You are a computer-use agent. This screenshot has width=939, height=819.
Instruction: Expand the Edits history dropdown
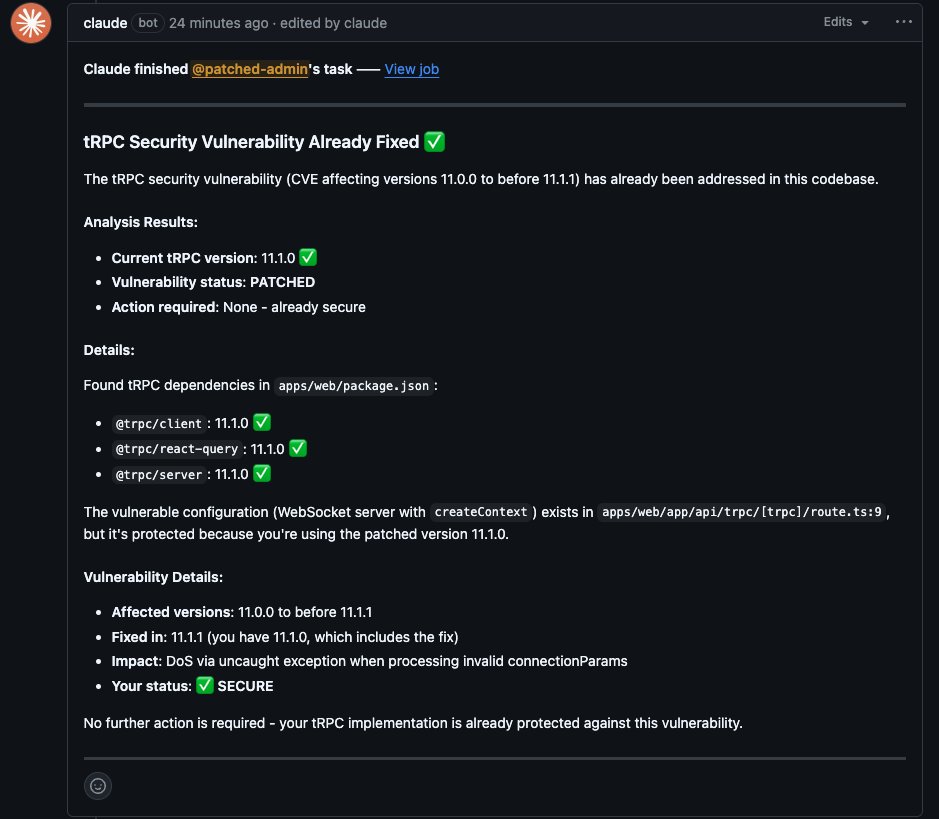tap(846, 22)
